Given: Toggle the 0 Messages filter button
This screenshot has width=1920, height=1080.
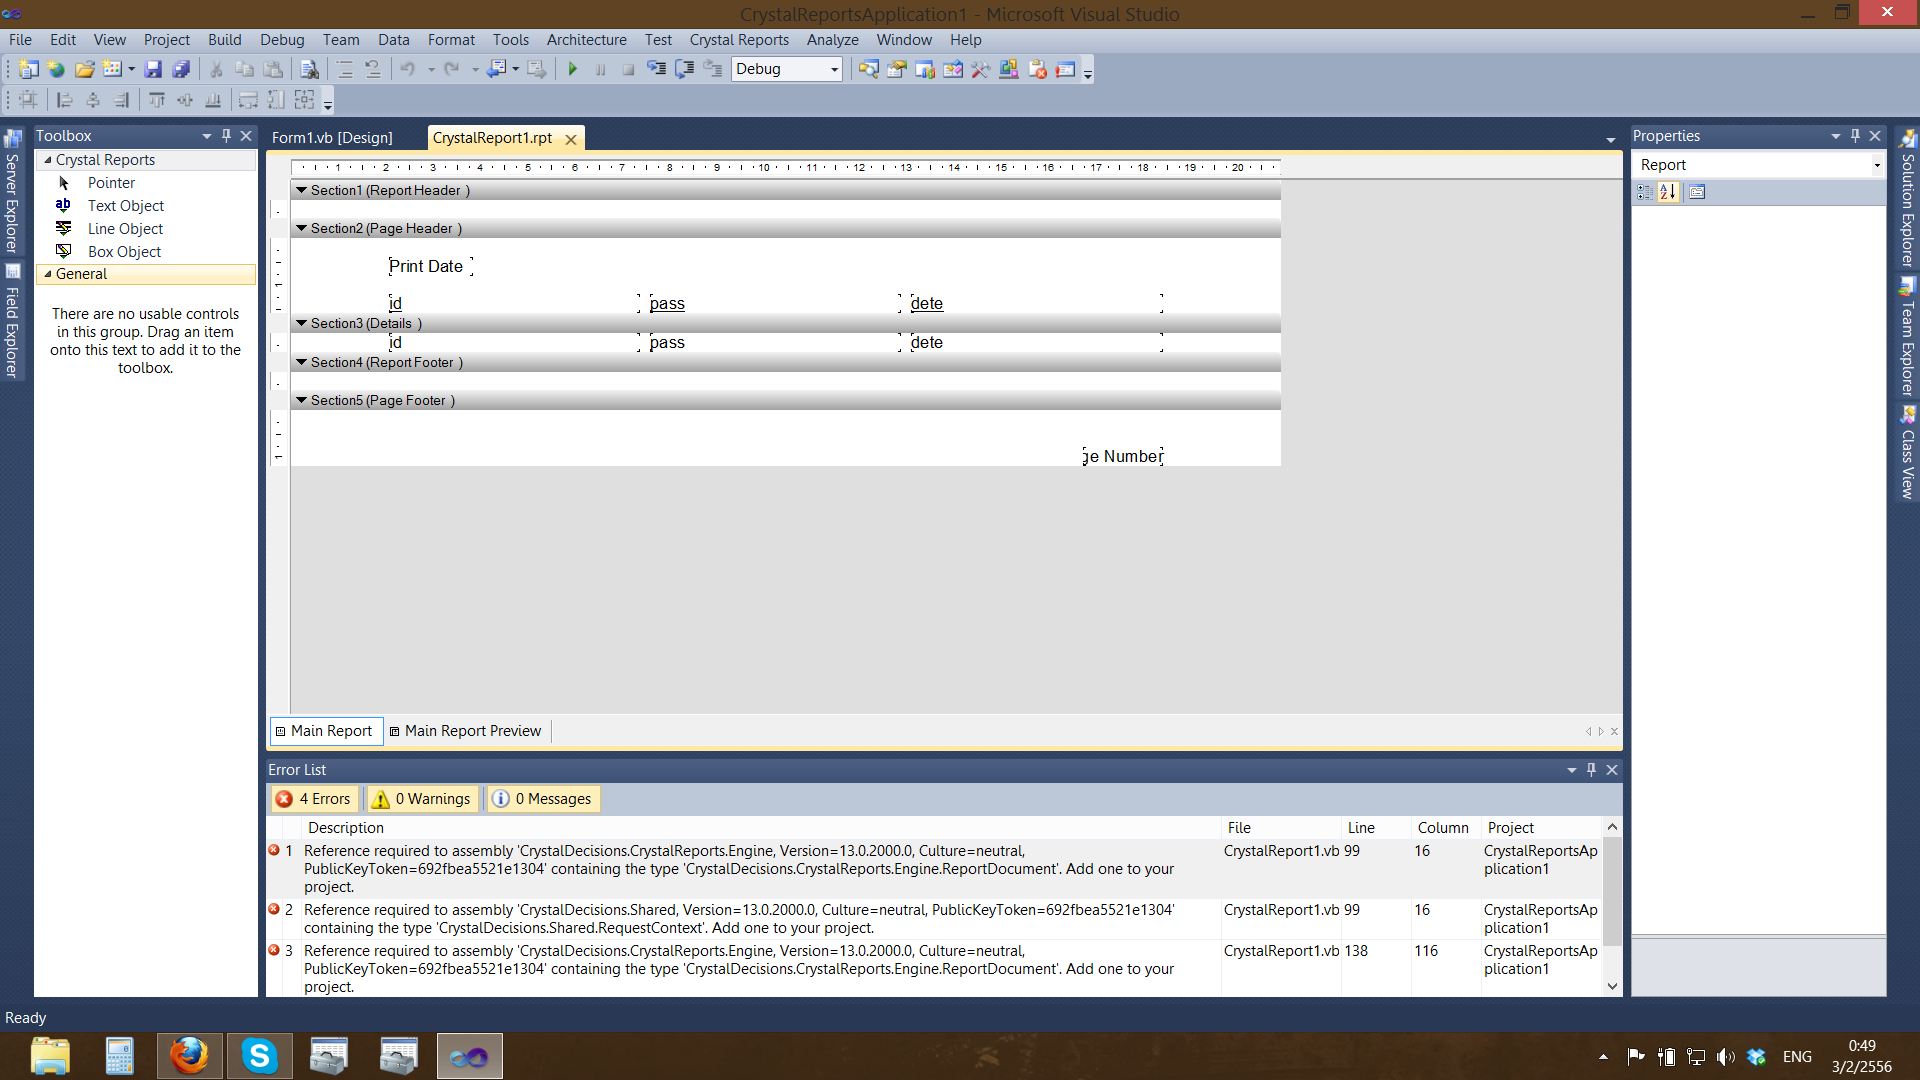Looking at the screenshot, I should tap(543, 799).
